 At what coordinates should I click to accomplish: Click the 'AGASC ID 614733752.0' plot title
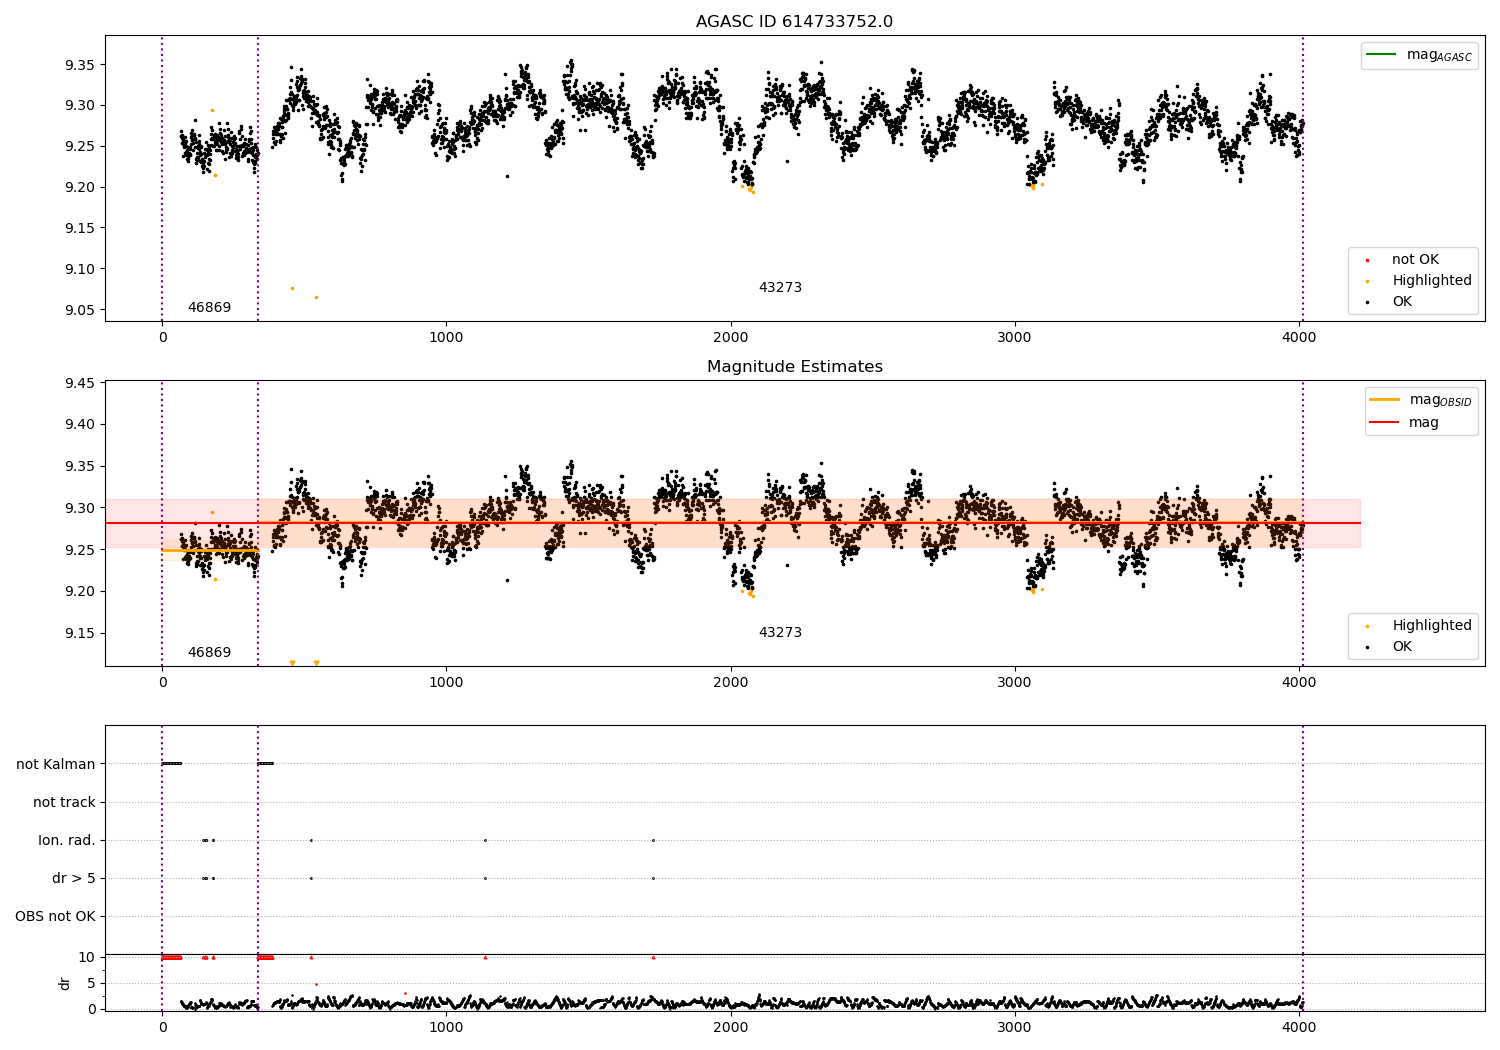pos(795,22)
